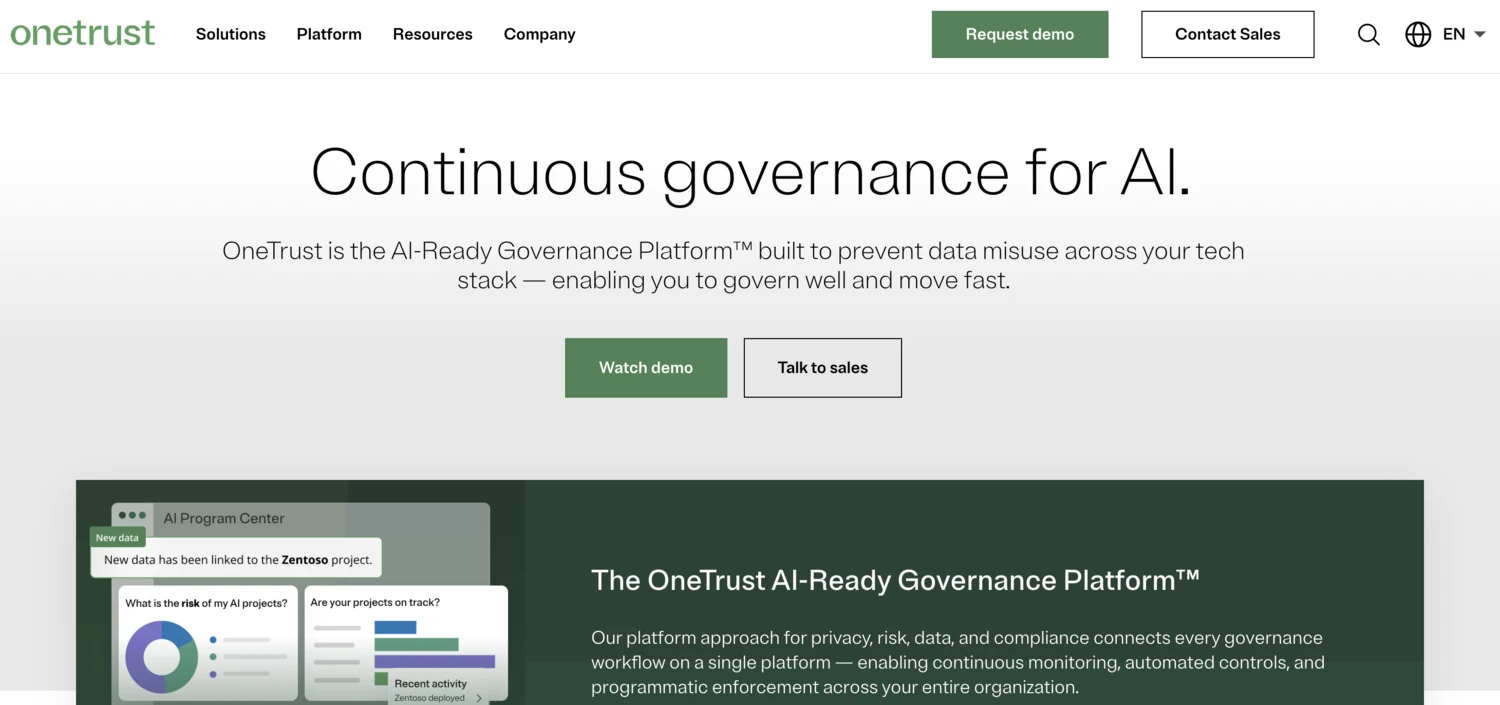Screen dimensions: 1500x705
Task: Click the New data notification badge
Action: click(117, 537)
